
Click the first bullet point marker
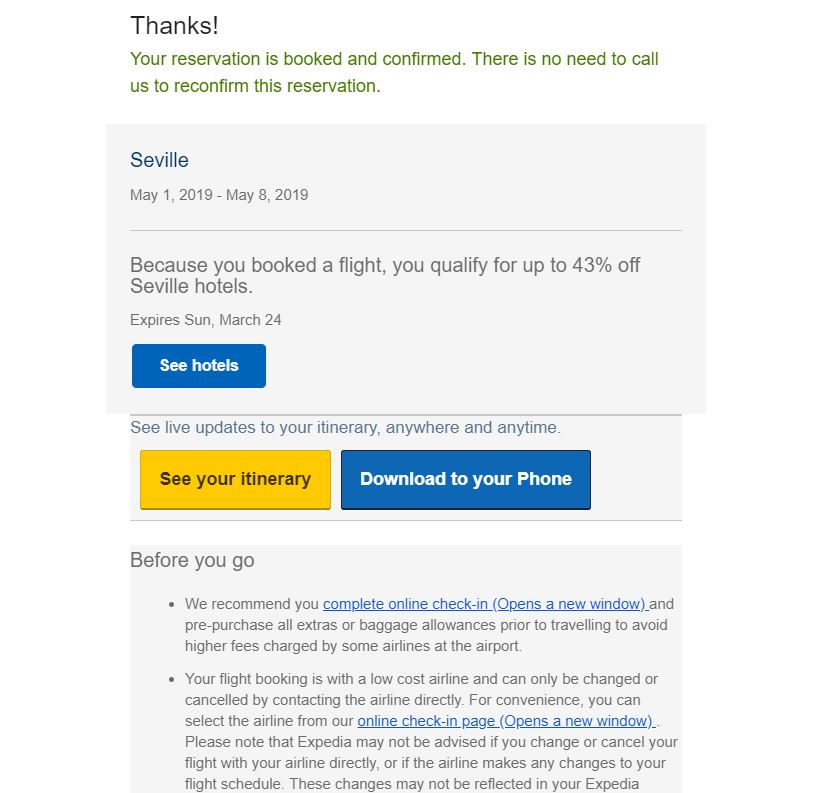click(x=173, y=605)
